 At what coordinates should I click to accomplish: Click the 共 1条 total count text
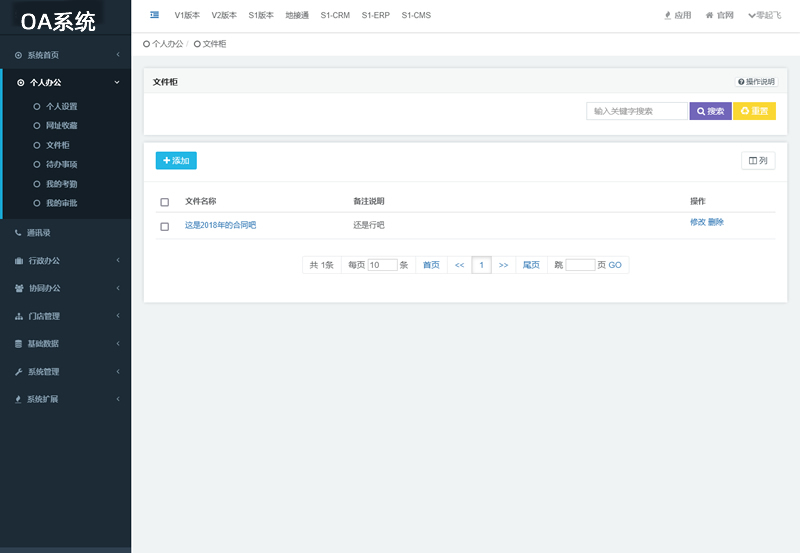321,265
